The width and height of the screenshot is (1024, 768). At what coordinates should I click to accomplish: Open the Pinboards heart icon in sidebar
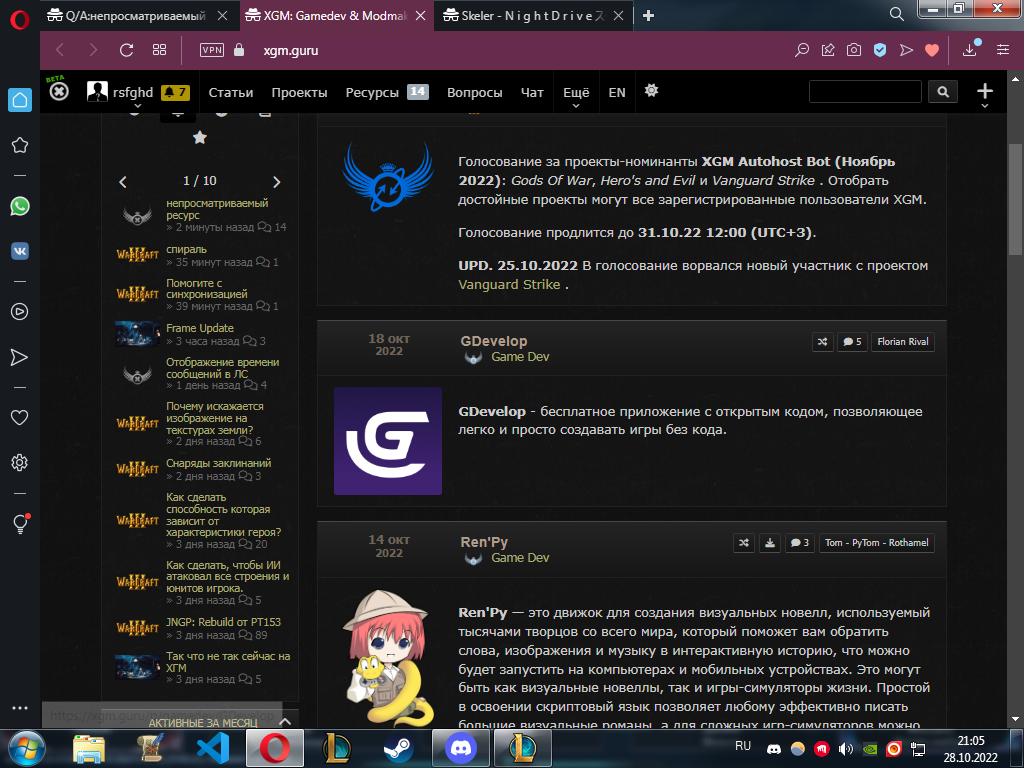point(20,417)
